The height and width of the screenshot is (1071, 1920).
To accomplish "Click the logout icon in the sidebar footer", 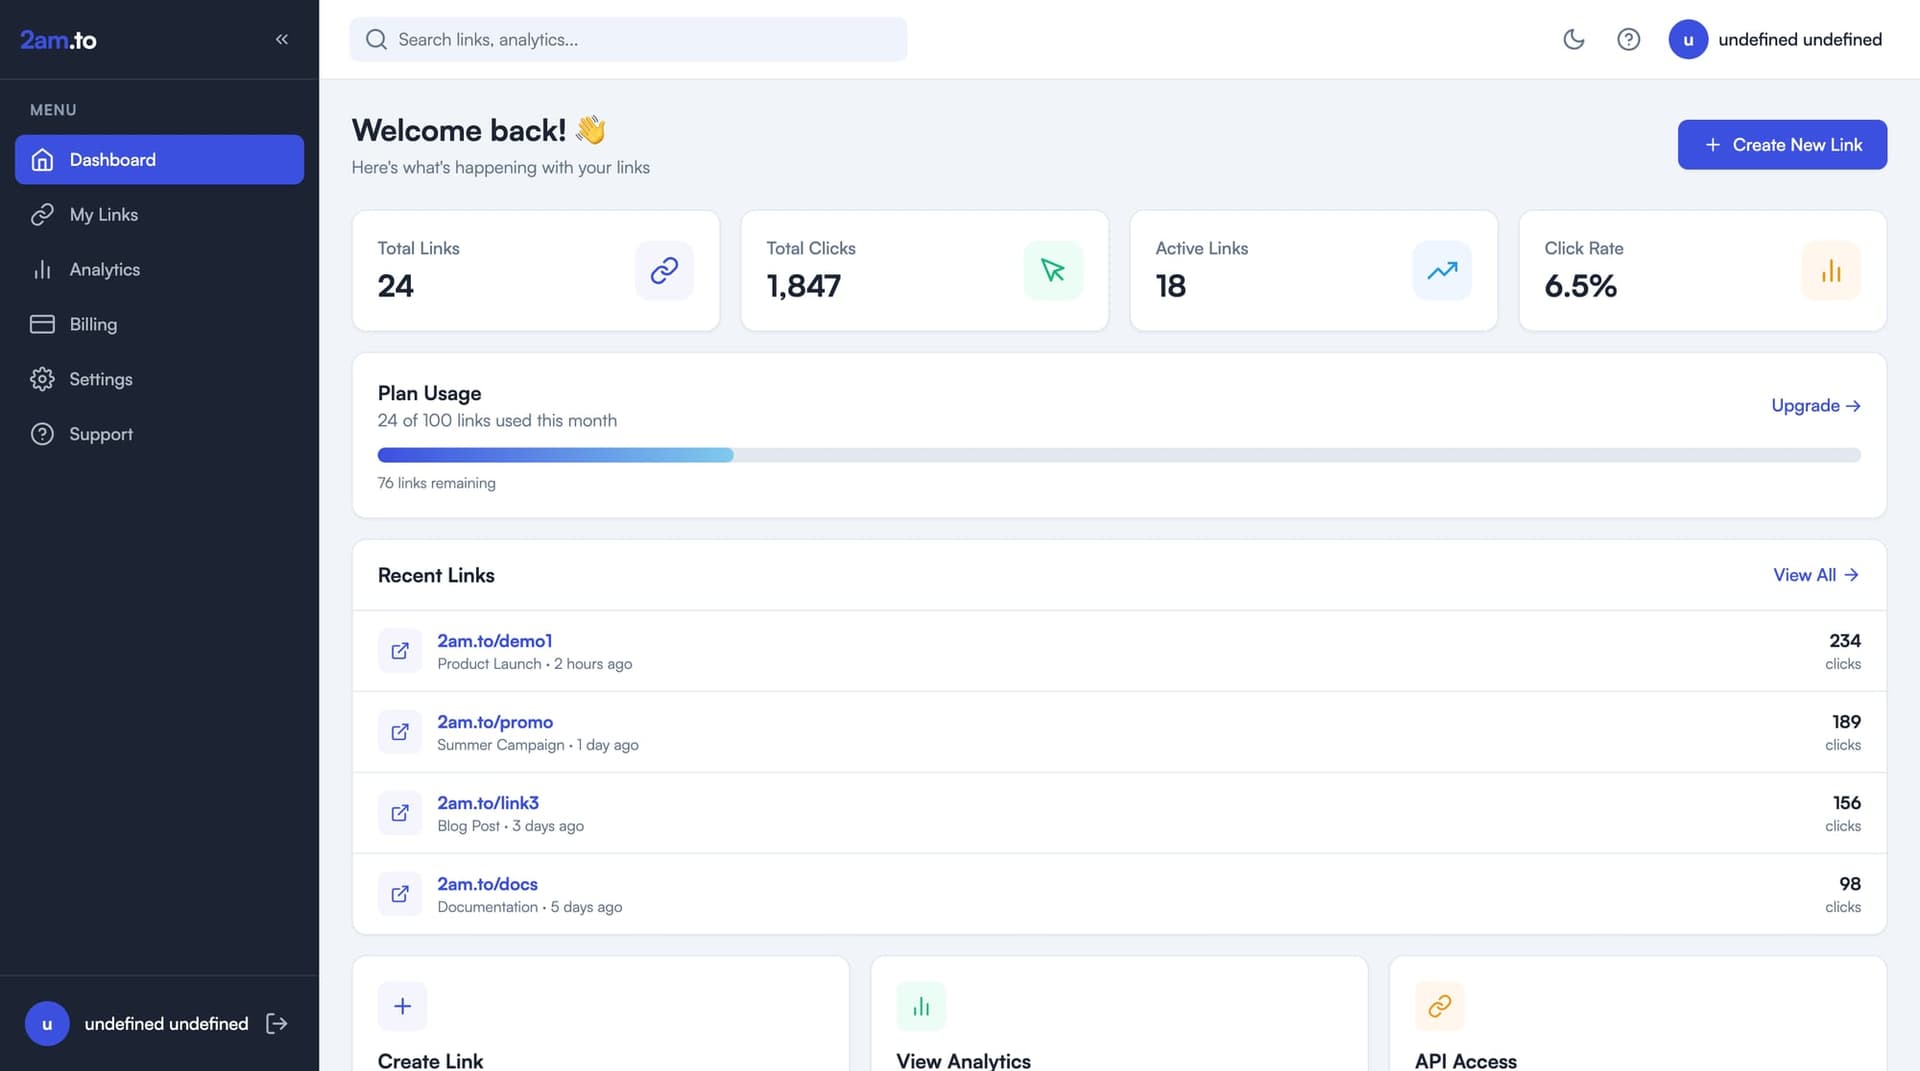I will [x=277, y=1023].
